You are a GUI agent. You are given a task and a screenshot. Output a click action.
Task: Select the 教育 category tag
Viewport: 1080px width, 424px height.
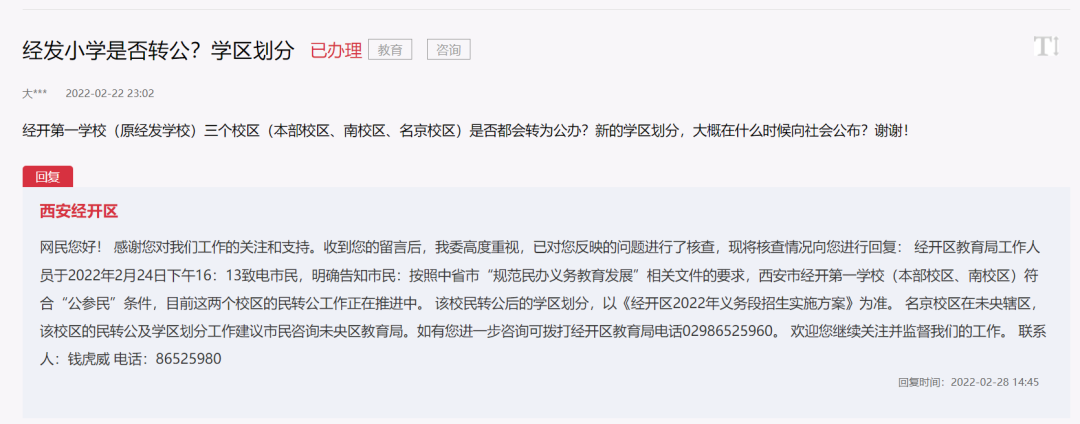click(390, 50)
